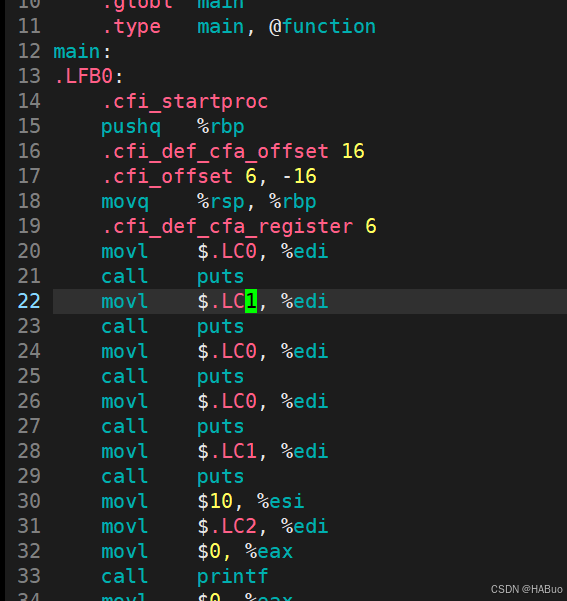Image resolution: width=567 pixels, height=601 pixels.
Task: Click call on line 23
Action: point(125,326)
